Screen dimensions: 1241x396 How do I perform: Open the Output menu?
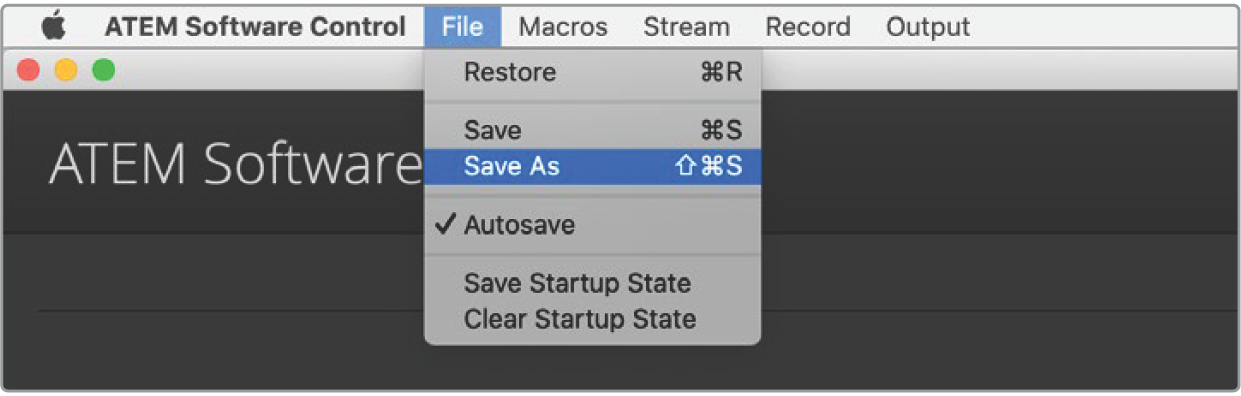pos(928,27)
